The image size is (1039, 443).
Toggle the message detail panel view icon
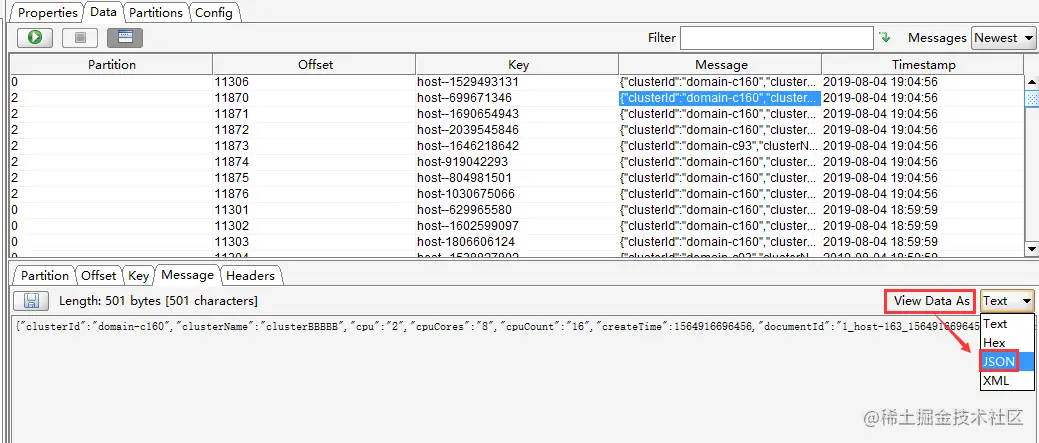tap(125, 38)
